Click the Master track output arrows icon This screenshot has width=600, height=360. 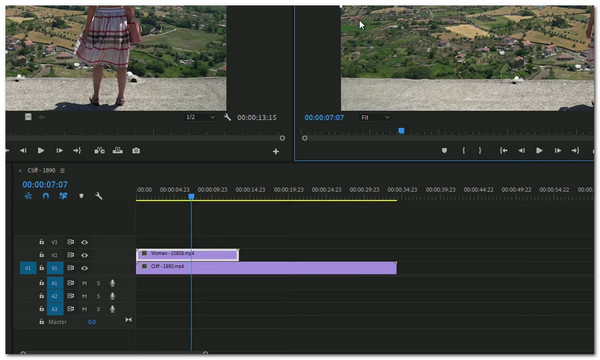(x=129, y=320)
